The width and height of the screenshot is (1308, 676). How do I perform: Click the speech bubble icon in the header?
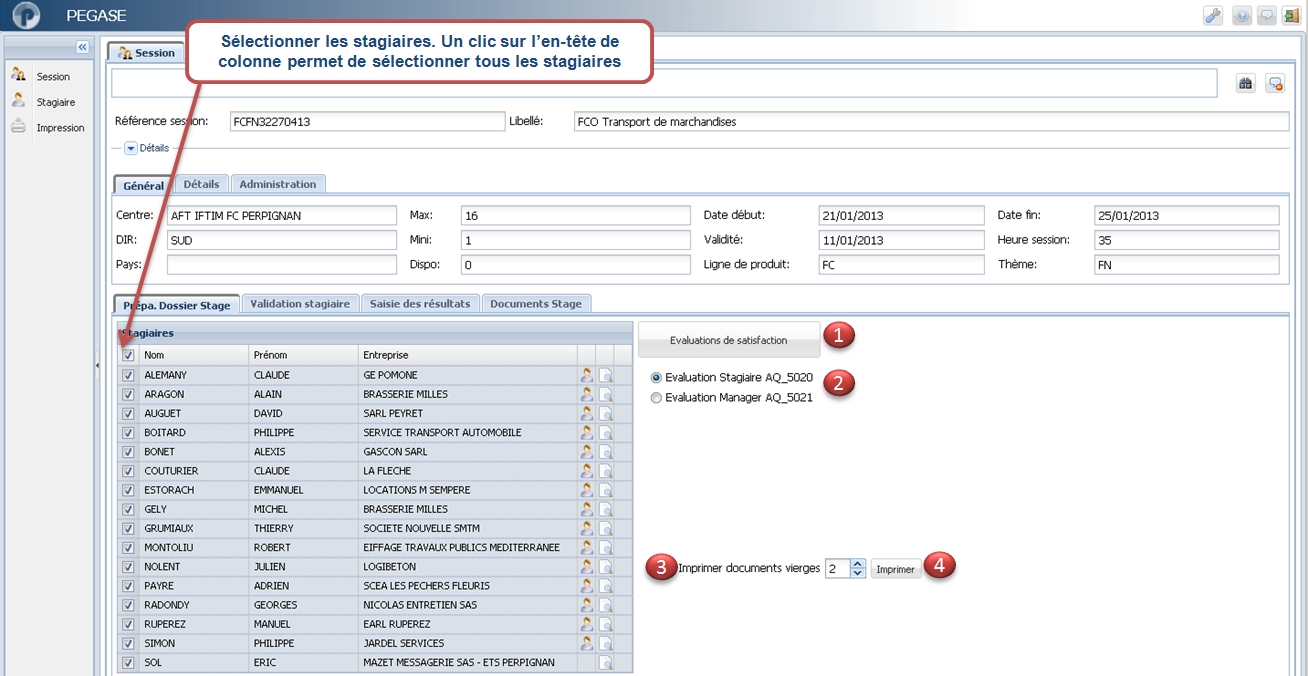[x=1267, y=16]
